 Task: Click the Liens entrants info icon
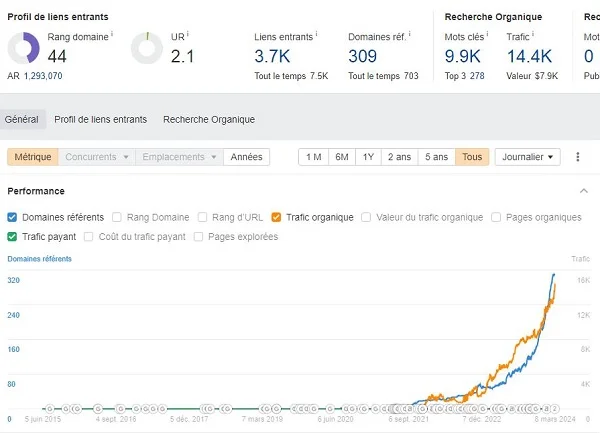click(x=316, y=34)
